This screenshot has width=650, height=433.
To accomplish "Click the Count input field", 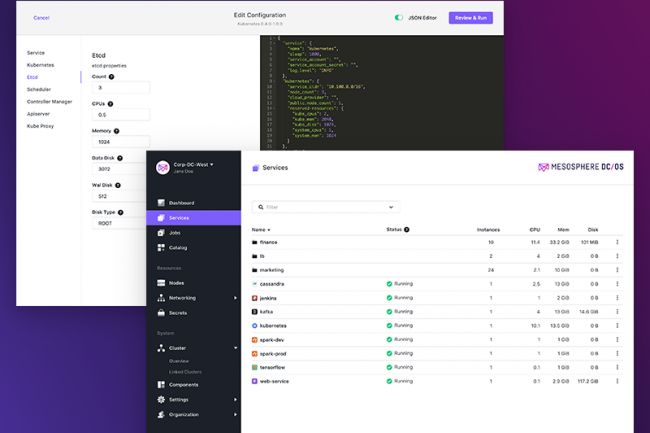I will [121, 87].
